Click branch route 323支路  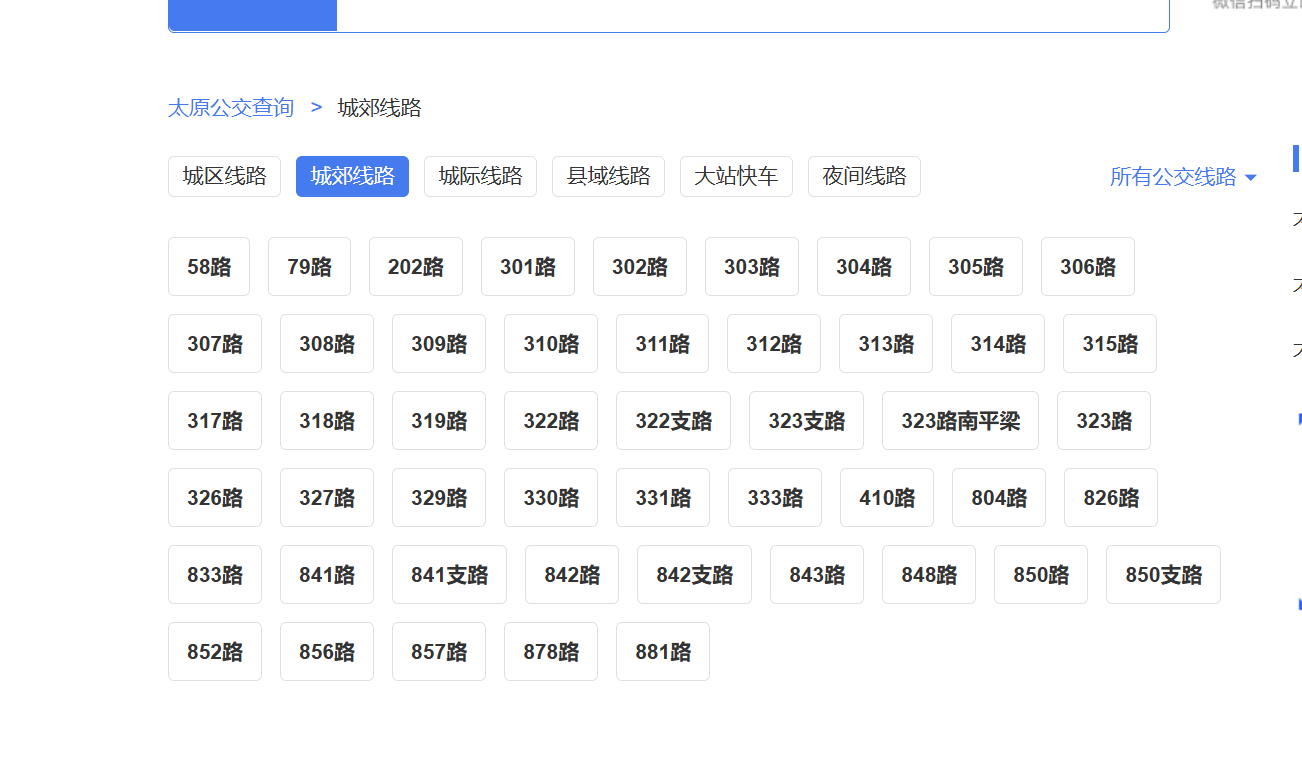pyautogui.click(x=806, y=421)
